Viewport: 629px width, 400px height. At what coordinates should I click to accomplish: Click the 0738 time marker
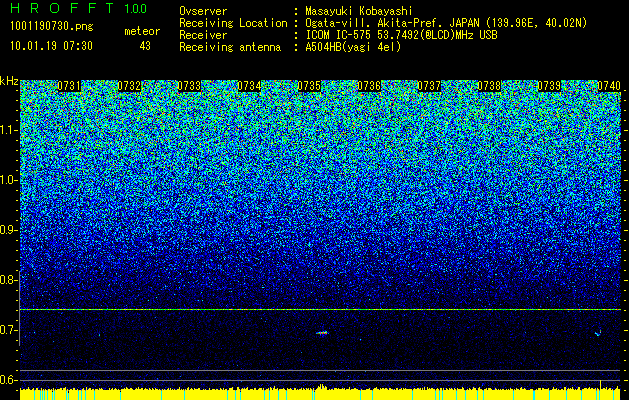(489, 86)
